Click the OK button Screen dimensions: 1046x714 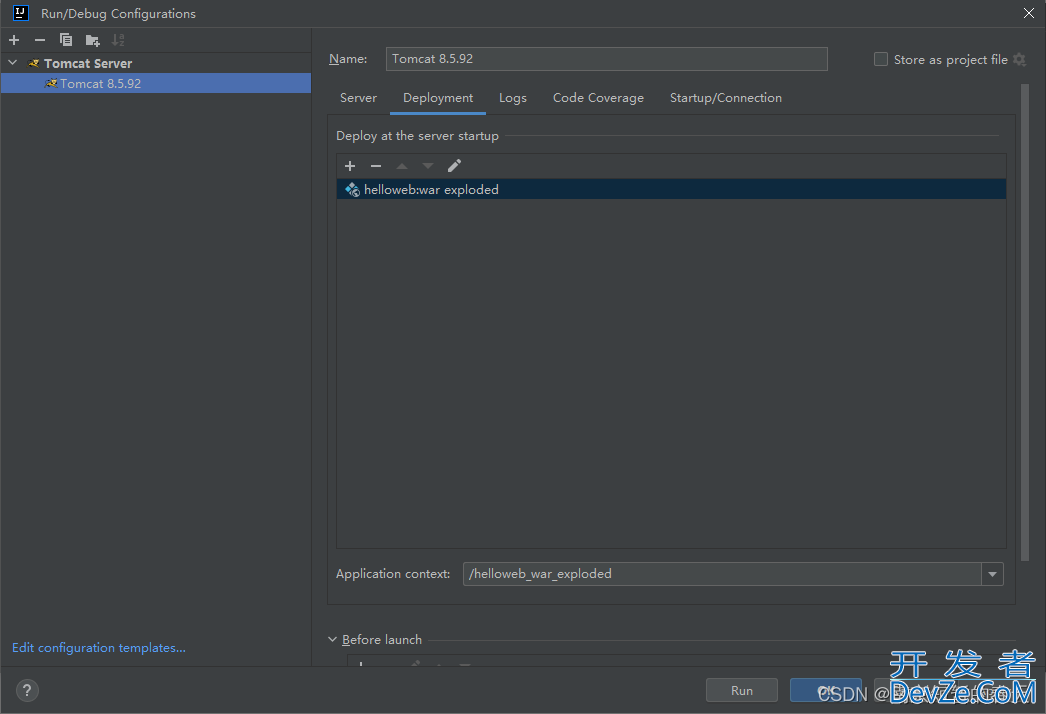[x=826, y=691]
